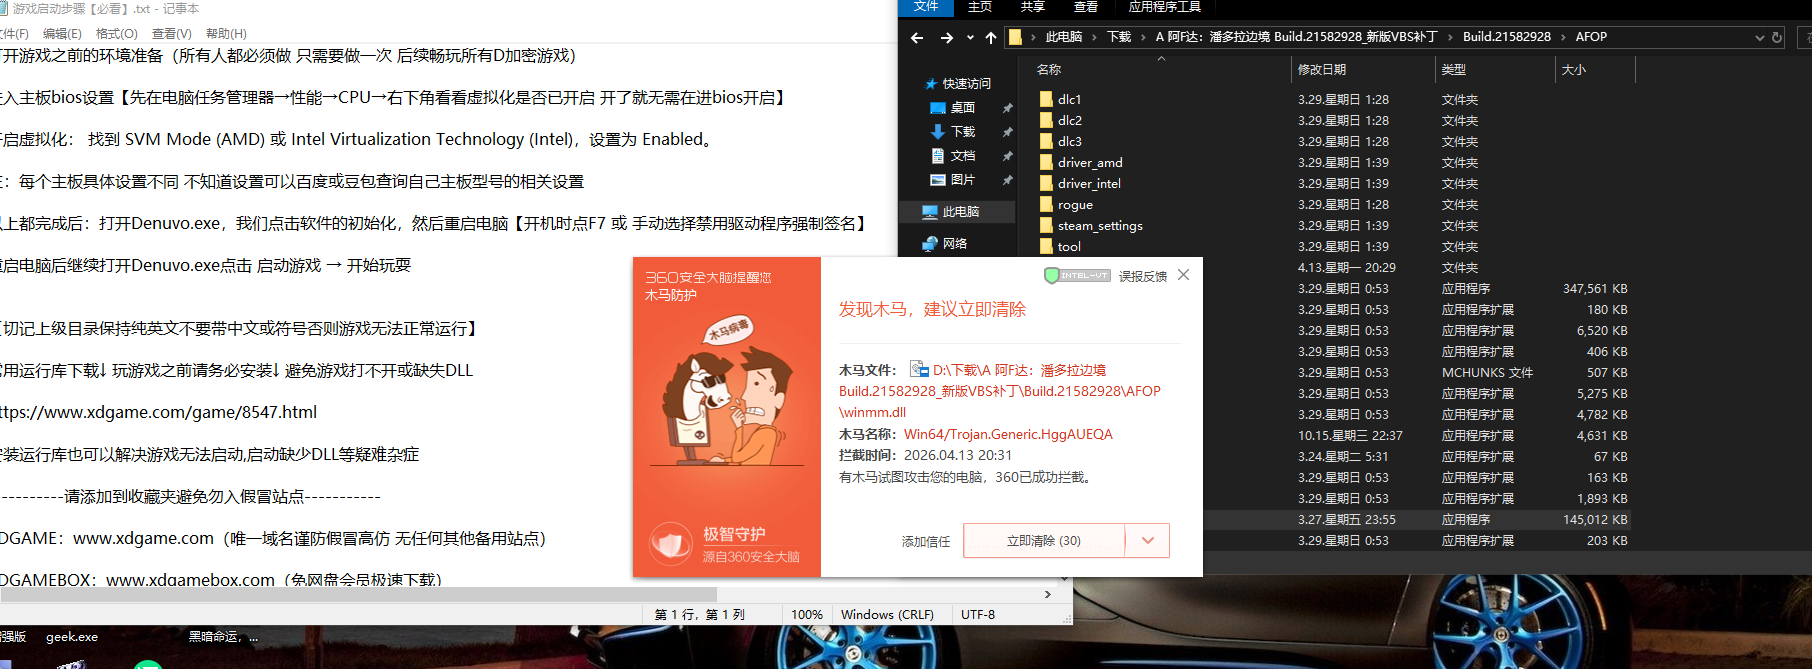Open the recent locations dropdown in Explorer
The width and height of the screenshot is (1812, 669).
click(x=970, y=38)
